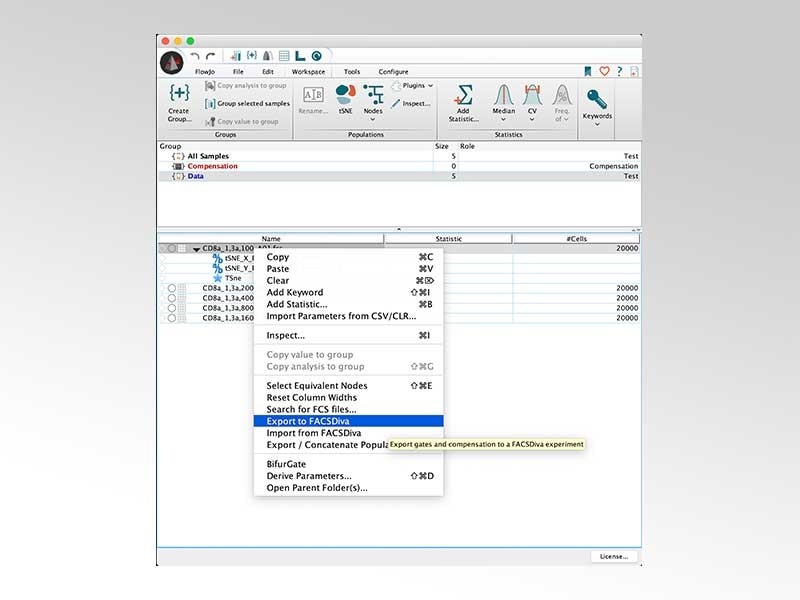
Task: Choose Export to FACSDiva menu entry
Action: pyautogui.click(x=348, y=421)
